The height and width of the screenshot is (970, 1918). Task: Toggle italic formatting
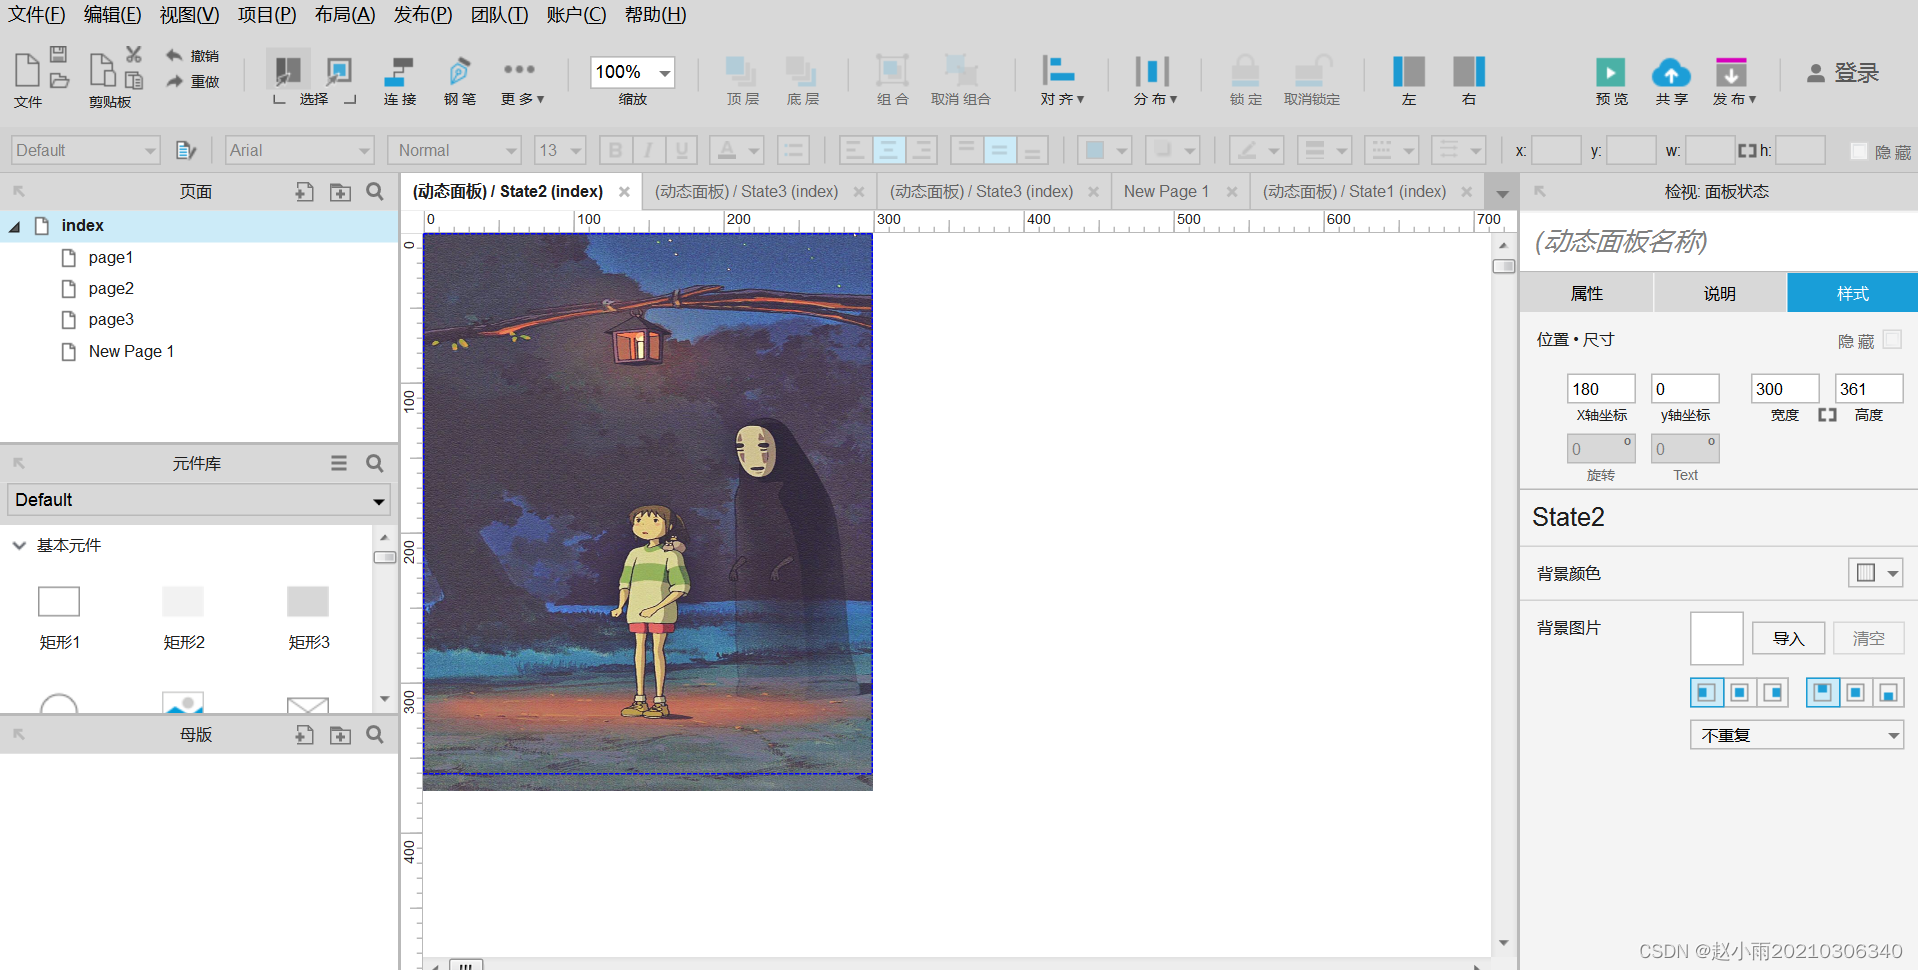pyautogui.click(x=648, y=150)
